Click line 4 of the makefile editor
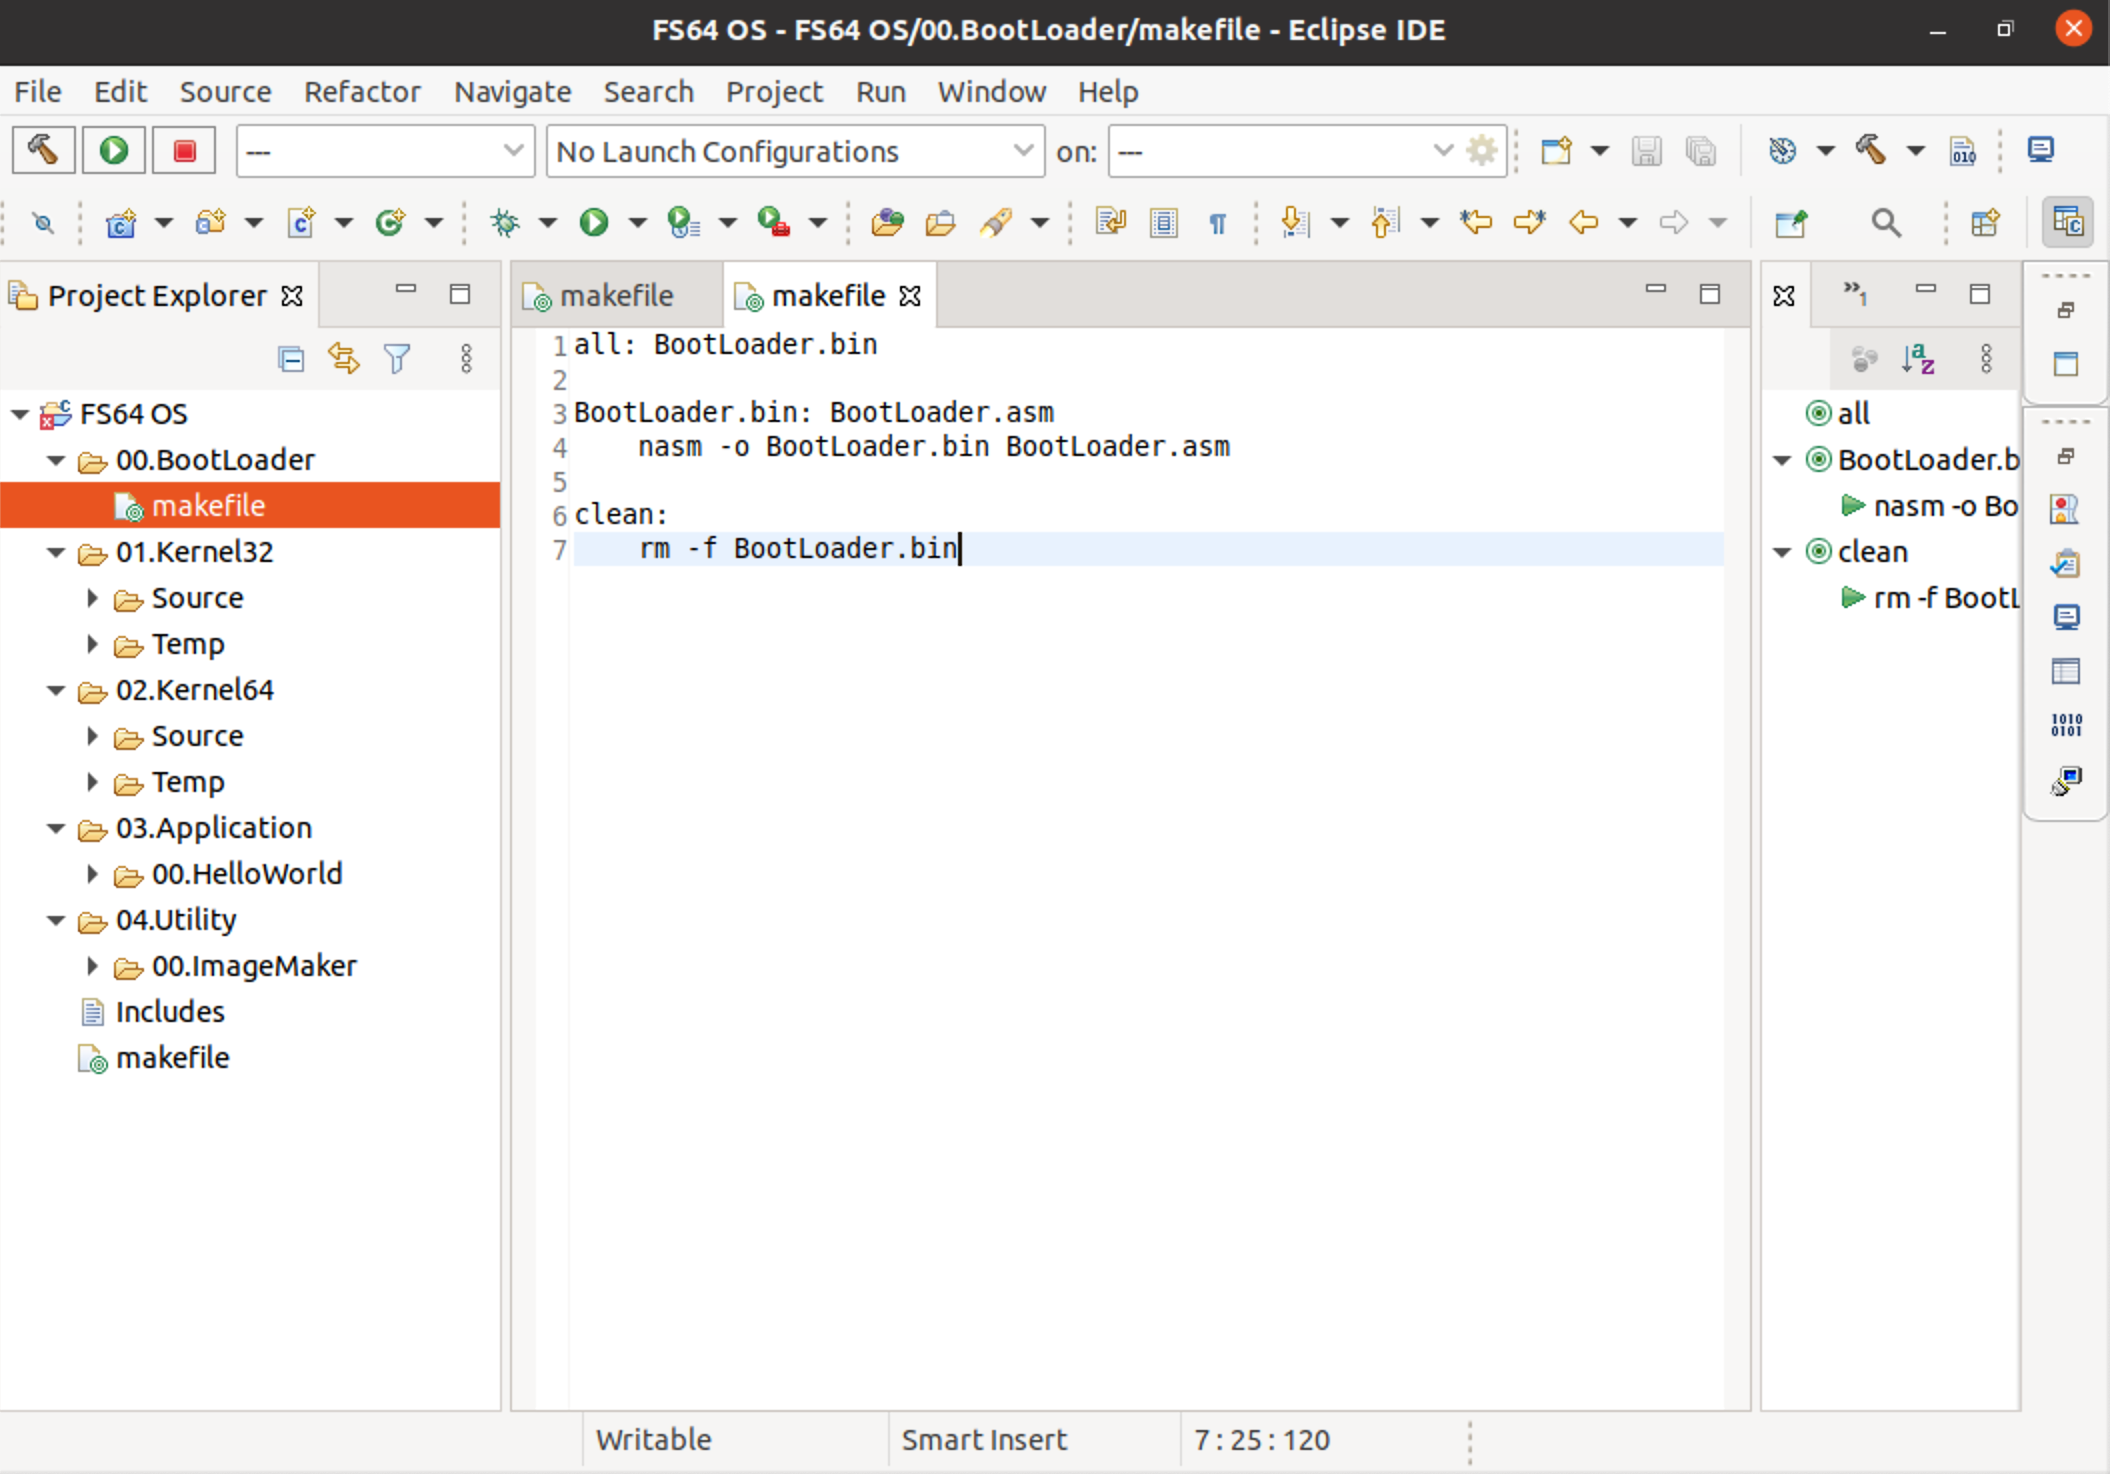The width and height of the screenshot is (2110, 1474). tap(934, 447)
